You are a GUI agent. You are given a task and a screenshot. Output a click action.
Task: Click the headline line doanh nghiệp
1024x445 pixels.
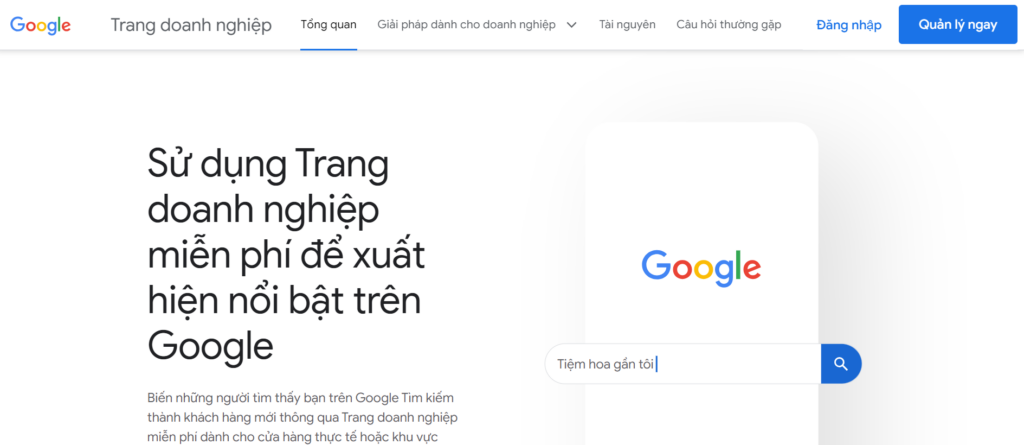tap(263, 212)
